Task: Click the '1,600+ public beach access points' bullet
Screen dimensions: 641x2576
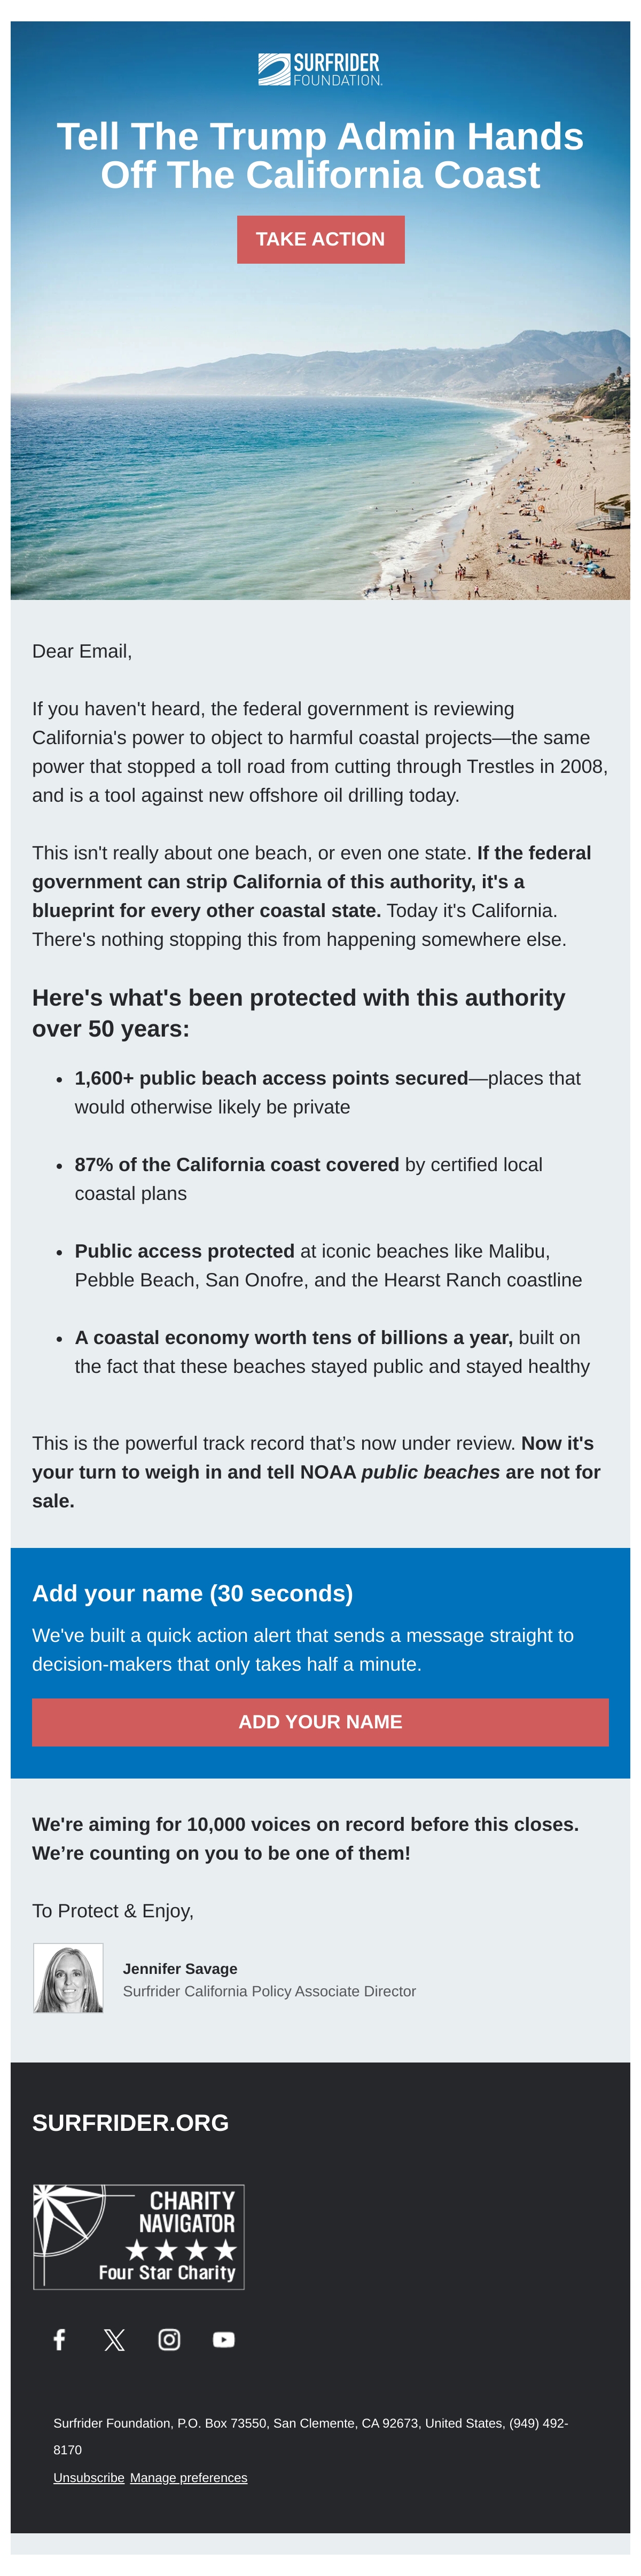Action: tap(328, 1092)
